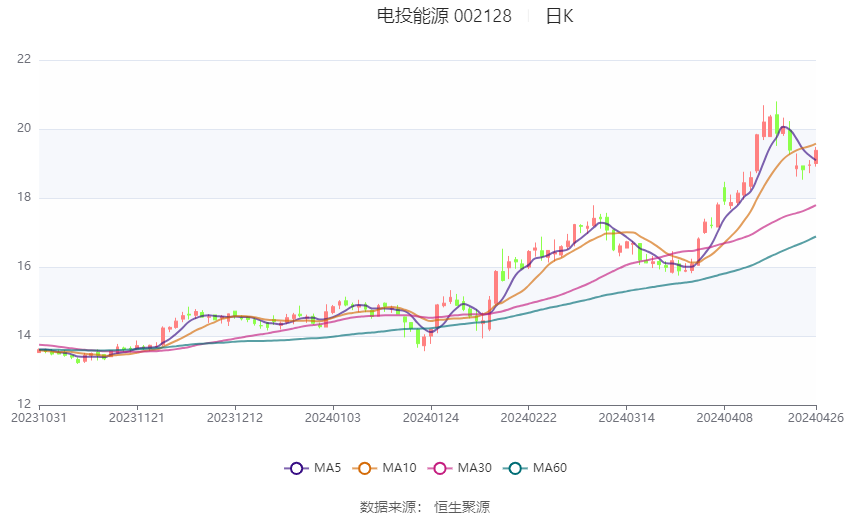This screenshot has width=850, height=517.
Task: Click the 20240408 date axis label
Action: pos(725,418)
